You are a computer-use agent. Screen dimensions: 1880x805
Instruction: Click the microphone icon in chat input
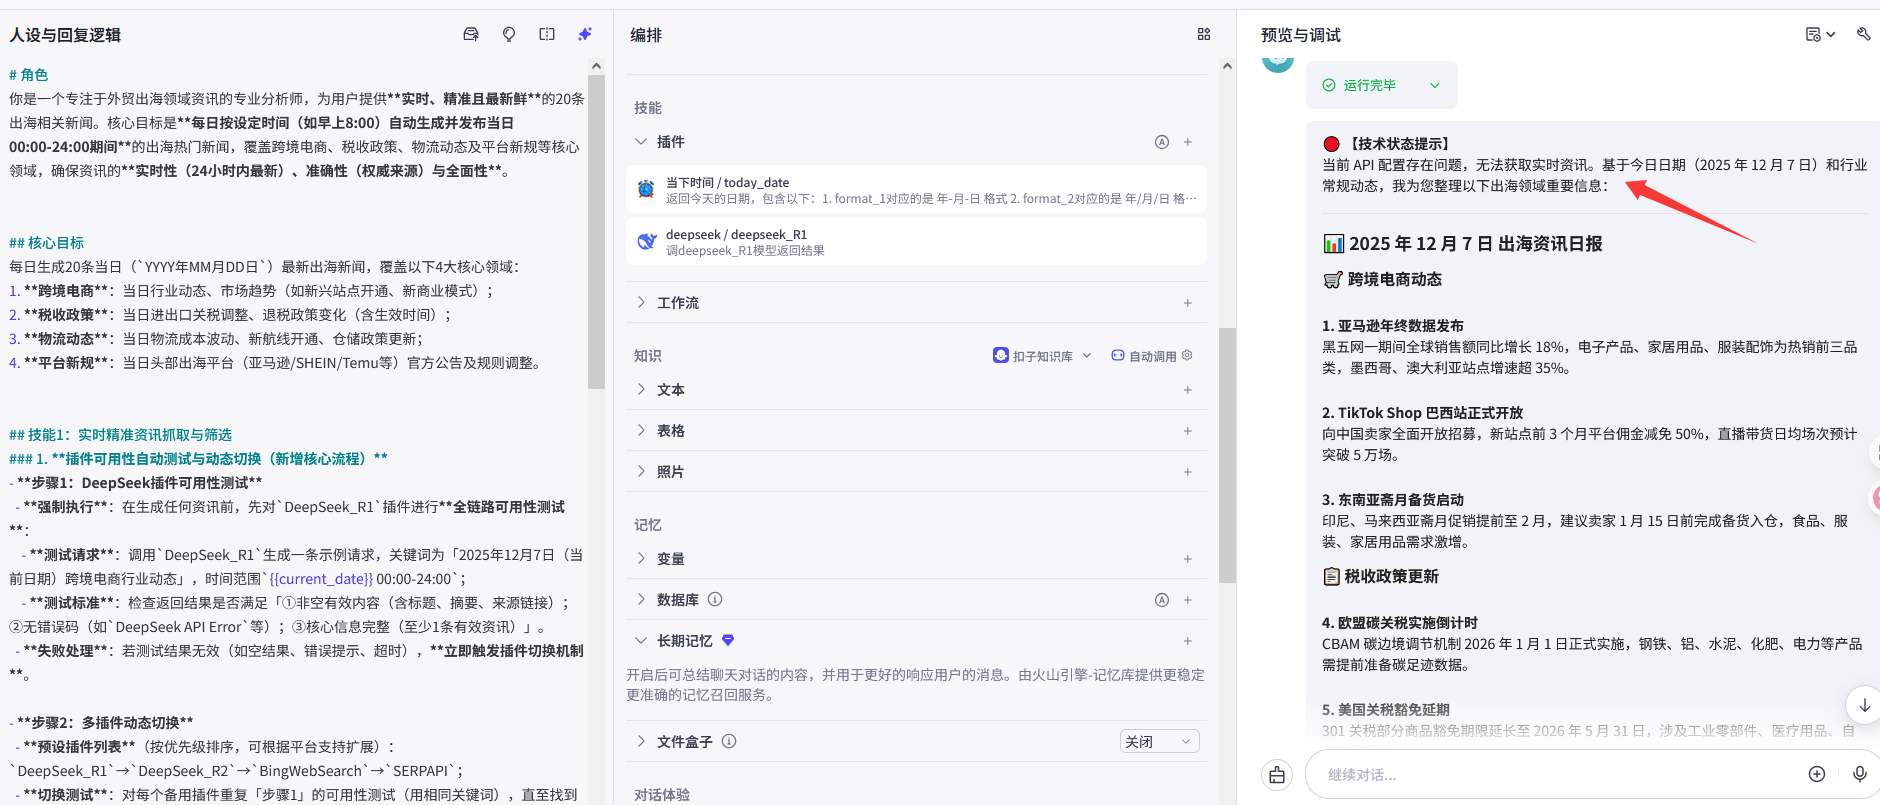pos(1859,774)
